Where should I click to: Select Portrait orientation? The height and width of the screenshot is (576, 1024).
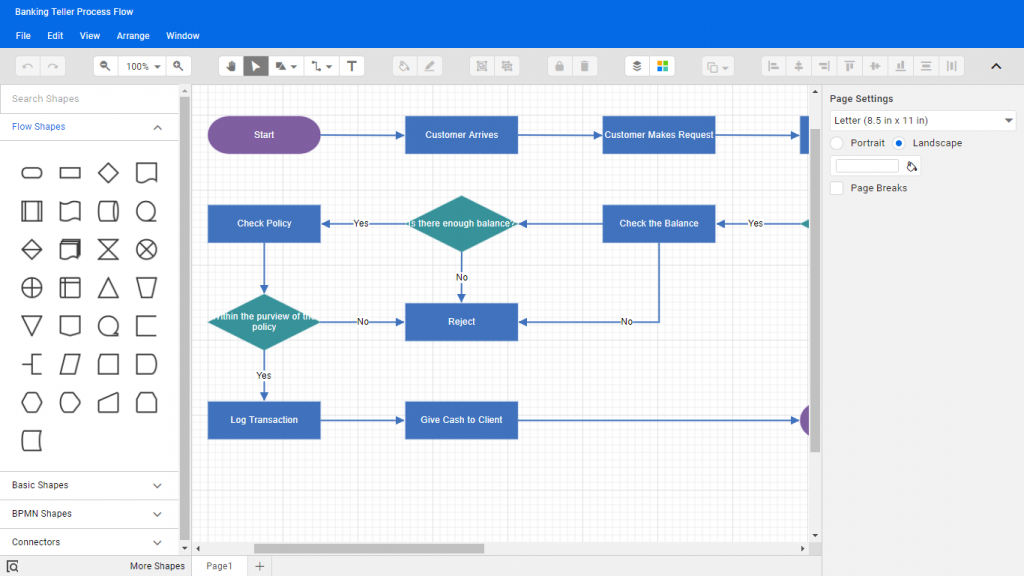[x=837, y=143]
